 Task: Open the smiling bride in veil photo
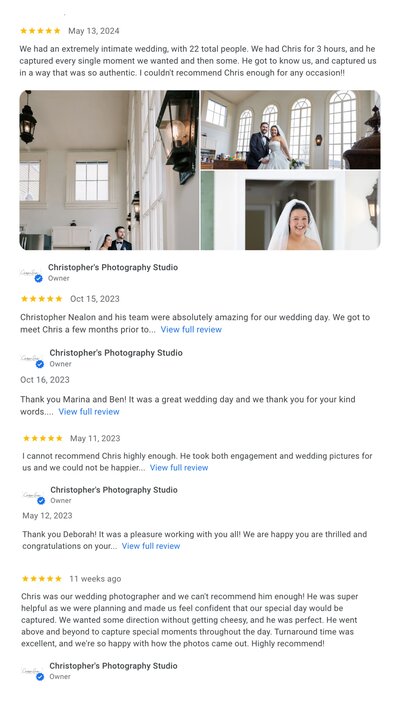click(x=291, y=210)
